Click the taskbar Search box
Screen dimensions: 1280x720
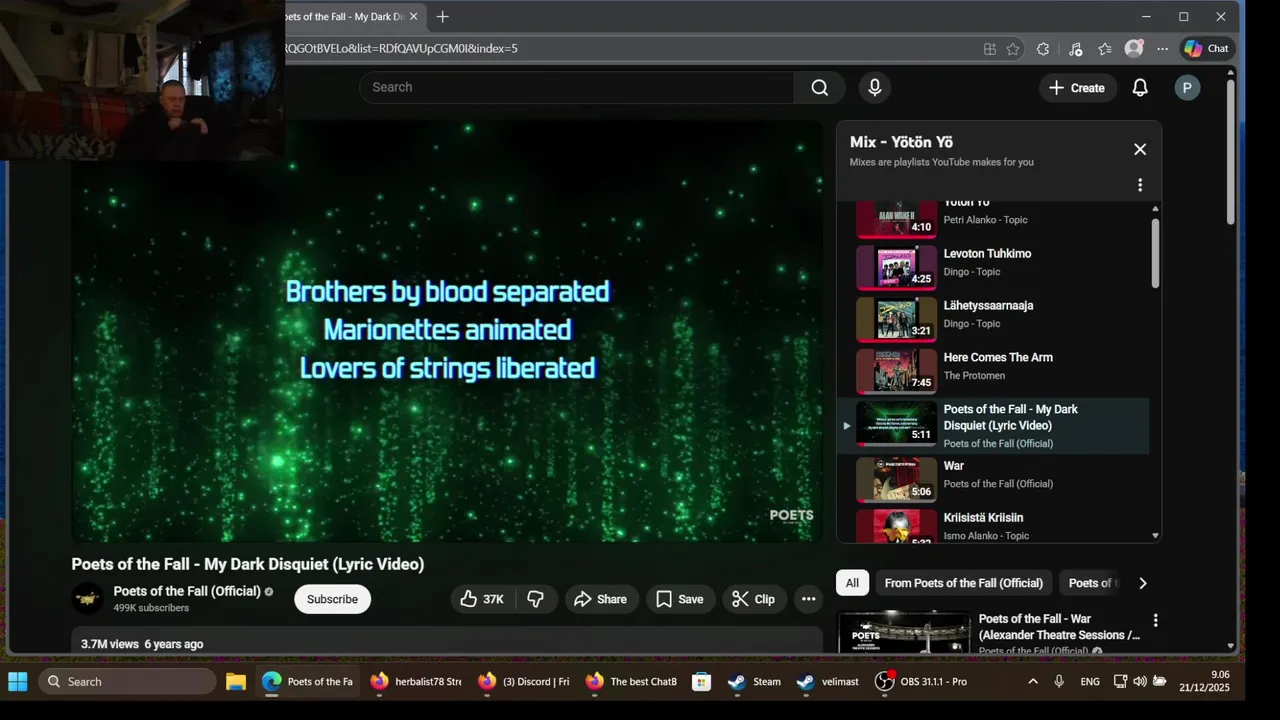(x=127, y=682)
